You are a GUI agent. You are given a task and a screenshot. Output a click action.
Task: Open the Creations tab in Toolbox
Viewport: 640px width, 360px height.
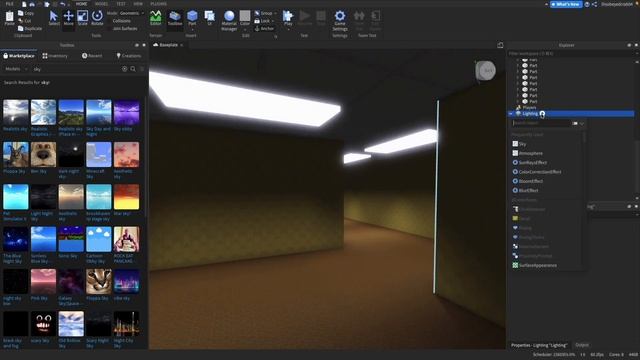pyautogui.click(x=129, y=56)
